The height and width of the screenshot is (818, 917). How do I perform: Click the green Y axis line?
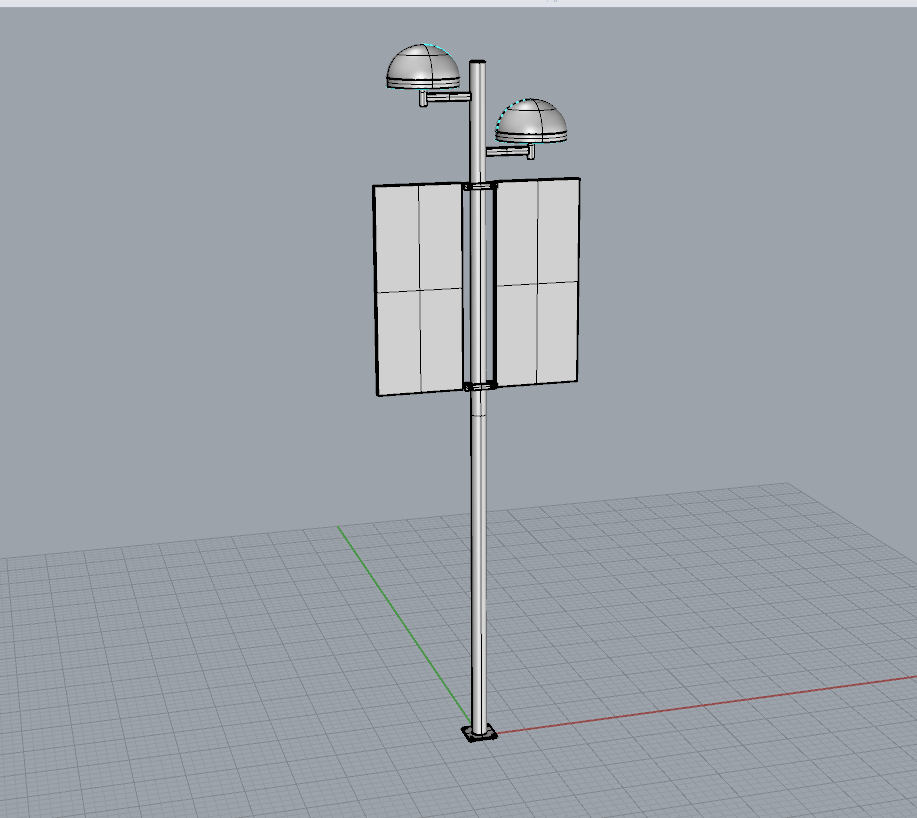pyautogui.click(x=404, y=626)
